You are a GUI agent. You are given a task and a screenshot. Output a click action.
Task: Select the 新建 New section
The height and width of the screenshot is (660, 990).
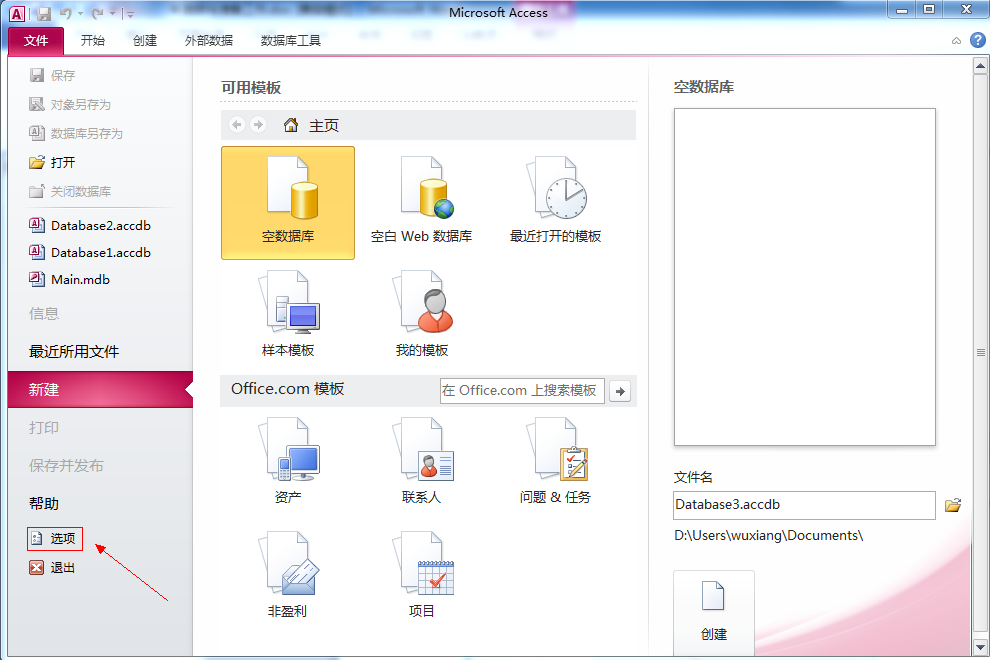coord(100,390)
